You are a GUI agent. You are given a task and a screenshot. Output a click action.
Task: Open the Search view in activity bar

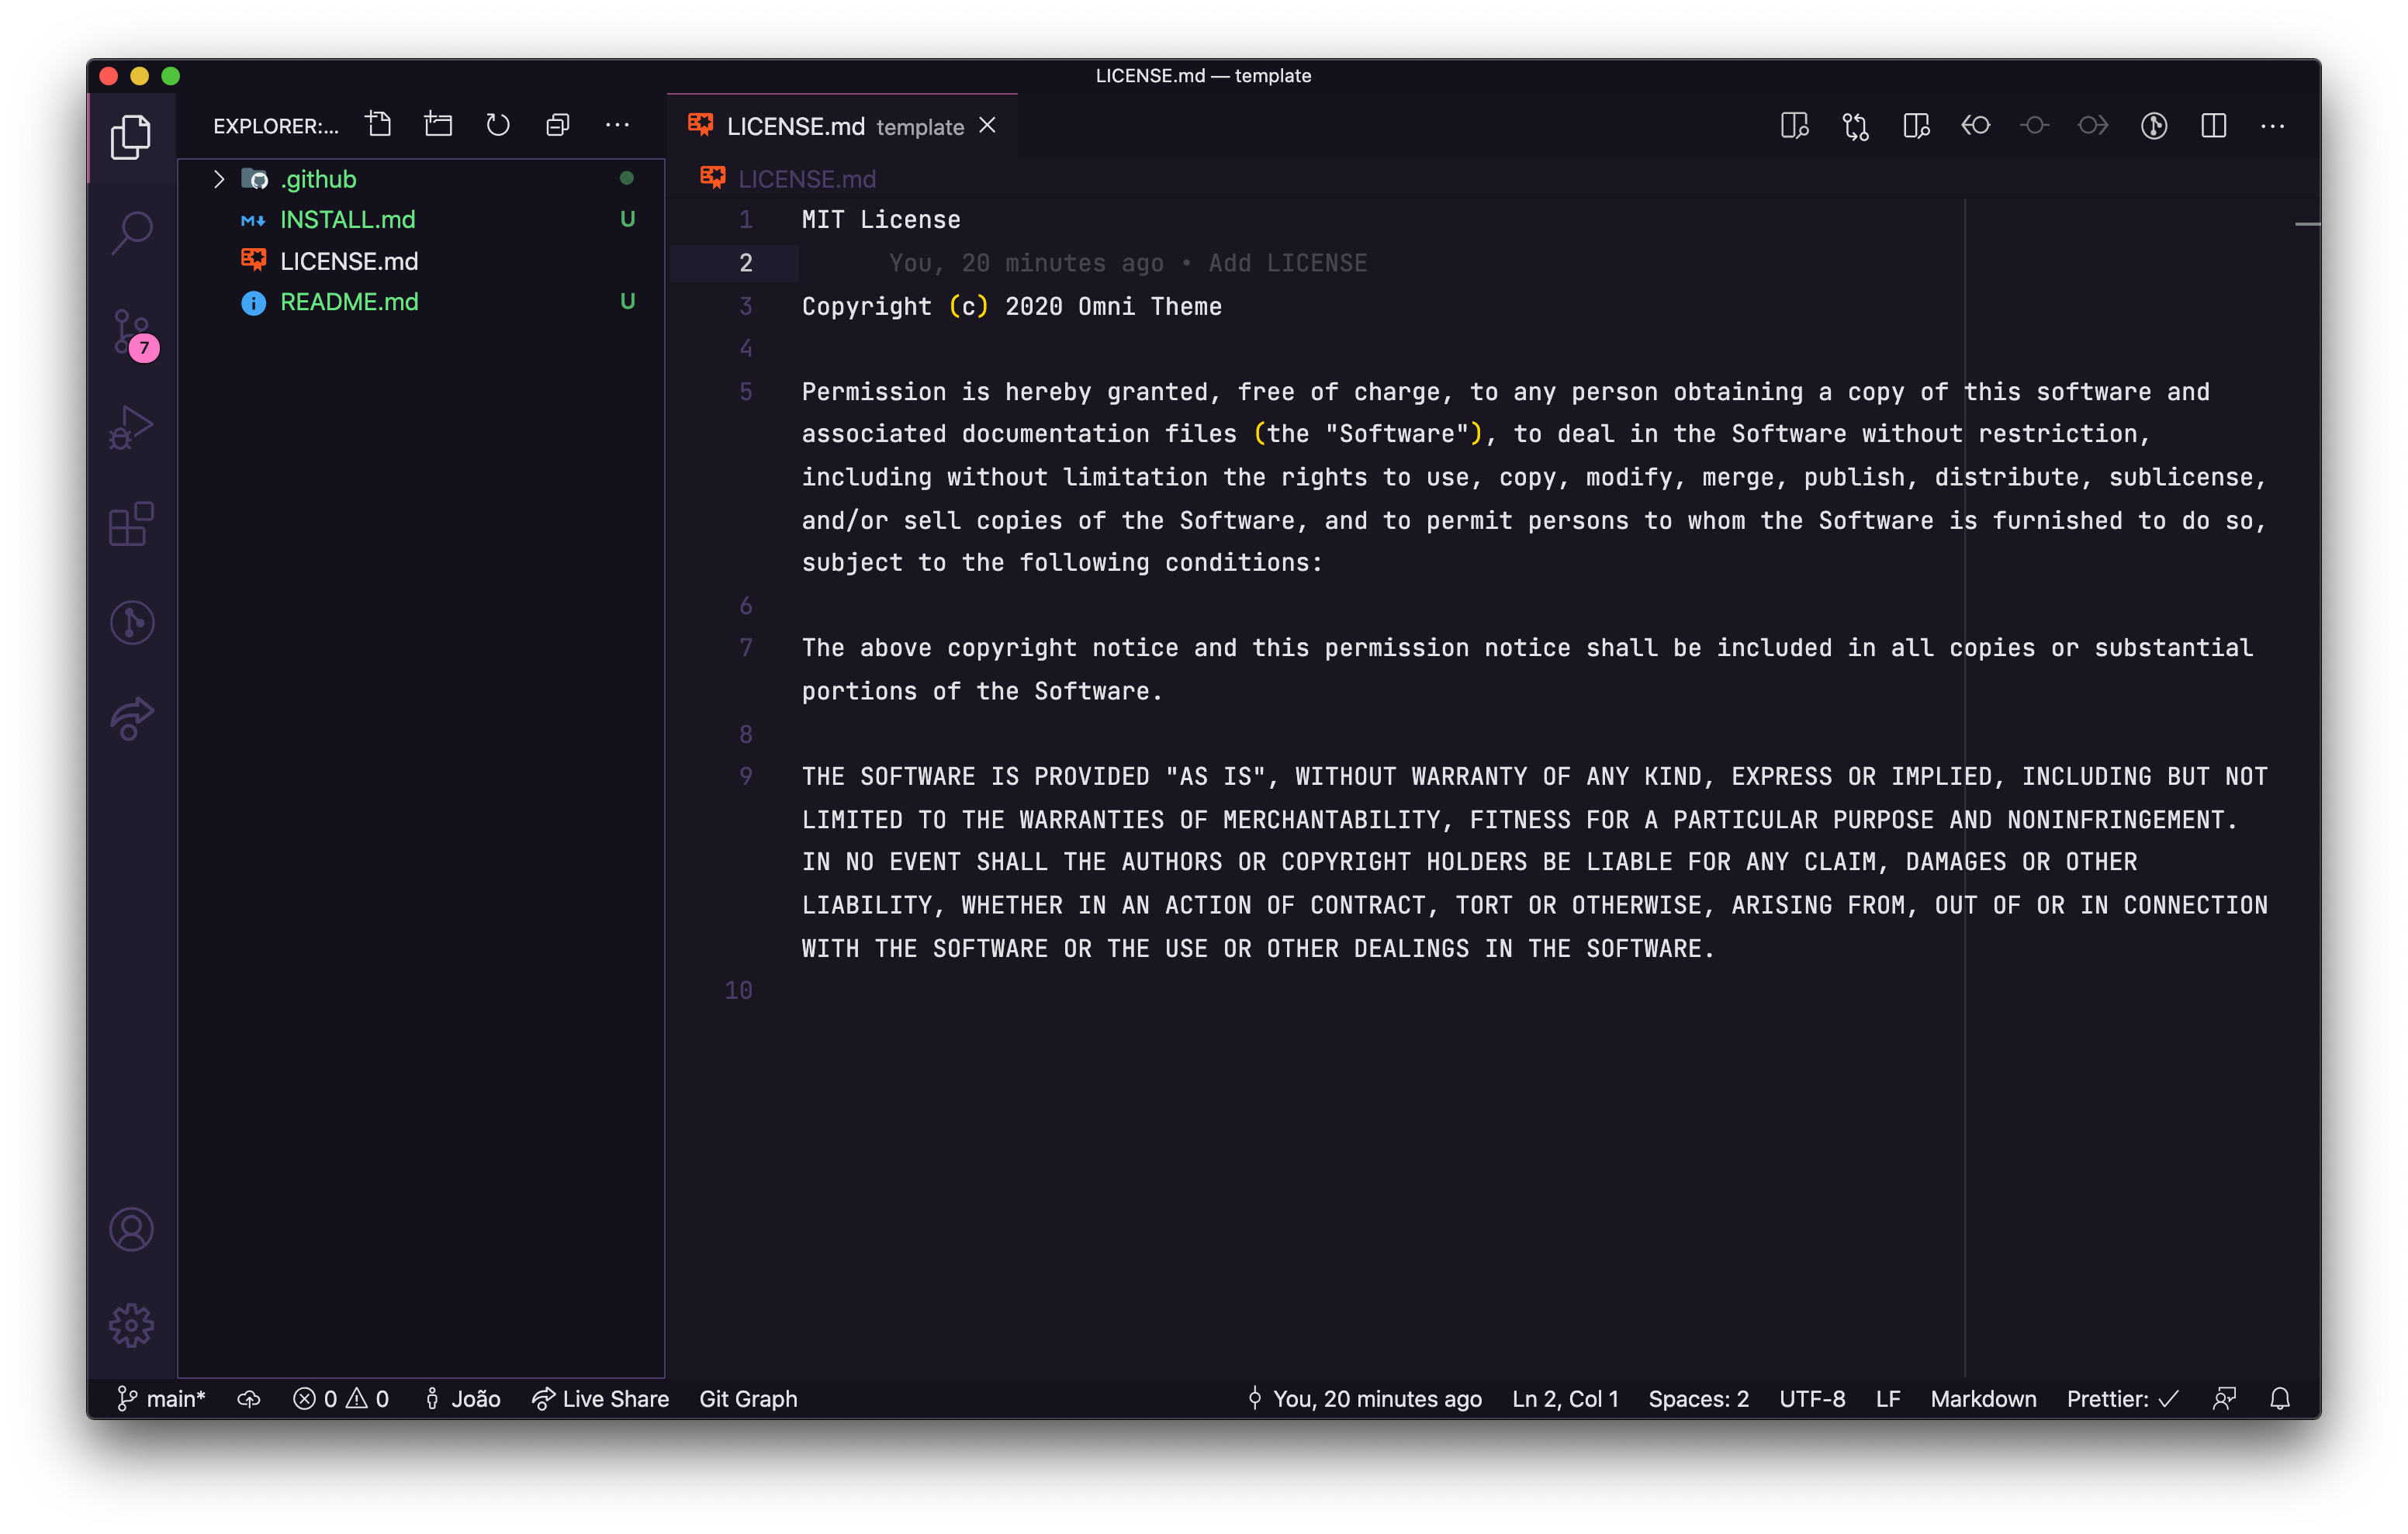(x=131, y=233)
